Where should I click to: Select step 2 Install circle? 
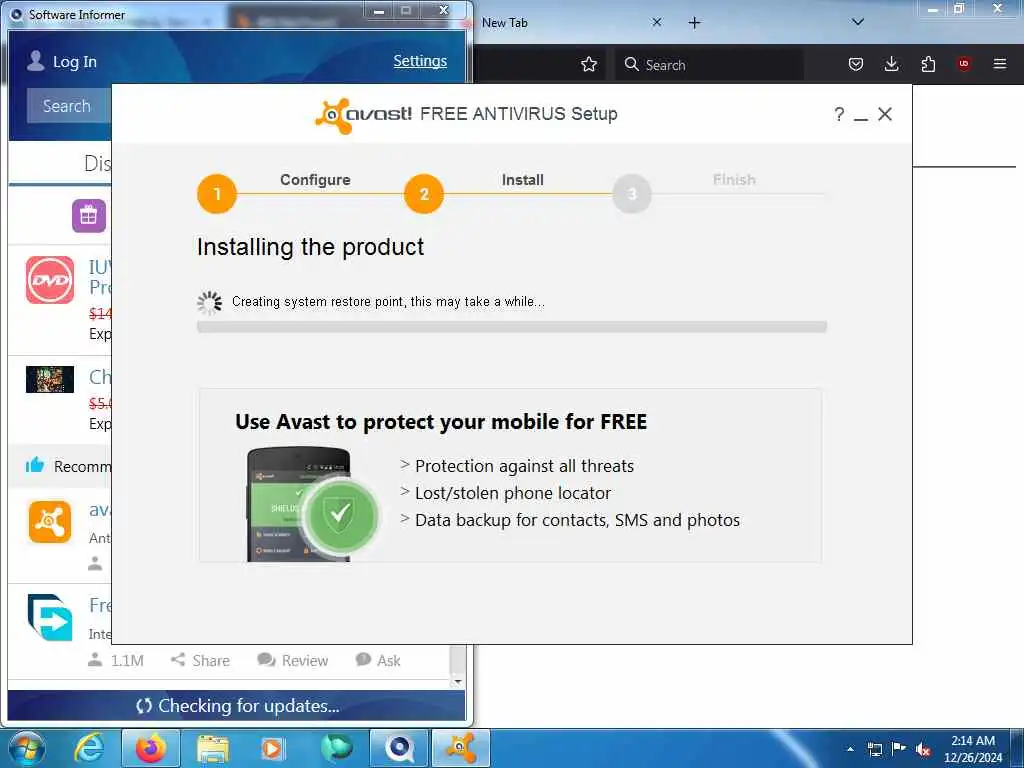click(x=424, y=194)
